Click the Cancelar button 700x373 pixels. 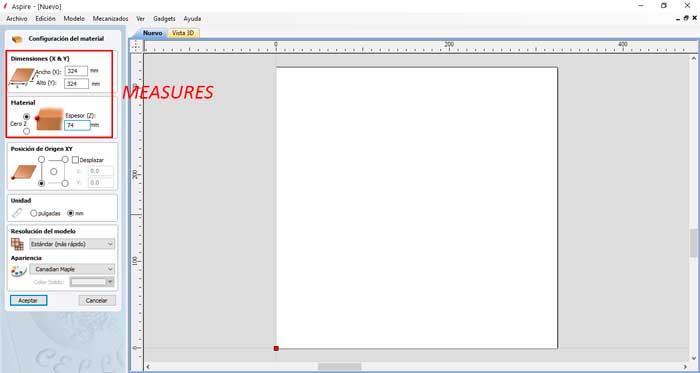97,300
